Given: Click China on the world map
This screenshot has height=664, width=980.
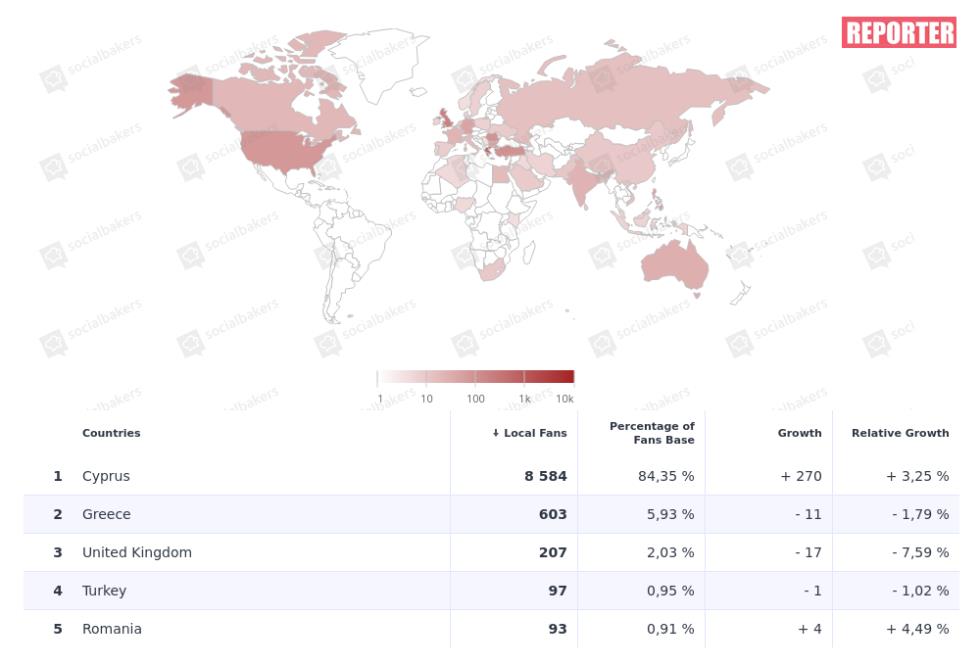Looking at the screenshot, I should point(625,156).
